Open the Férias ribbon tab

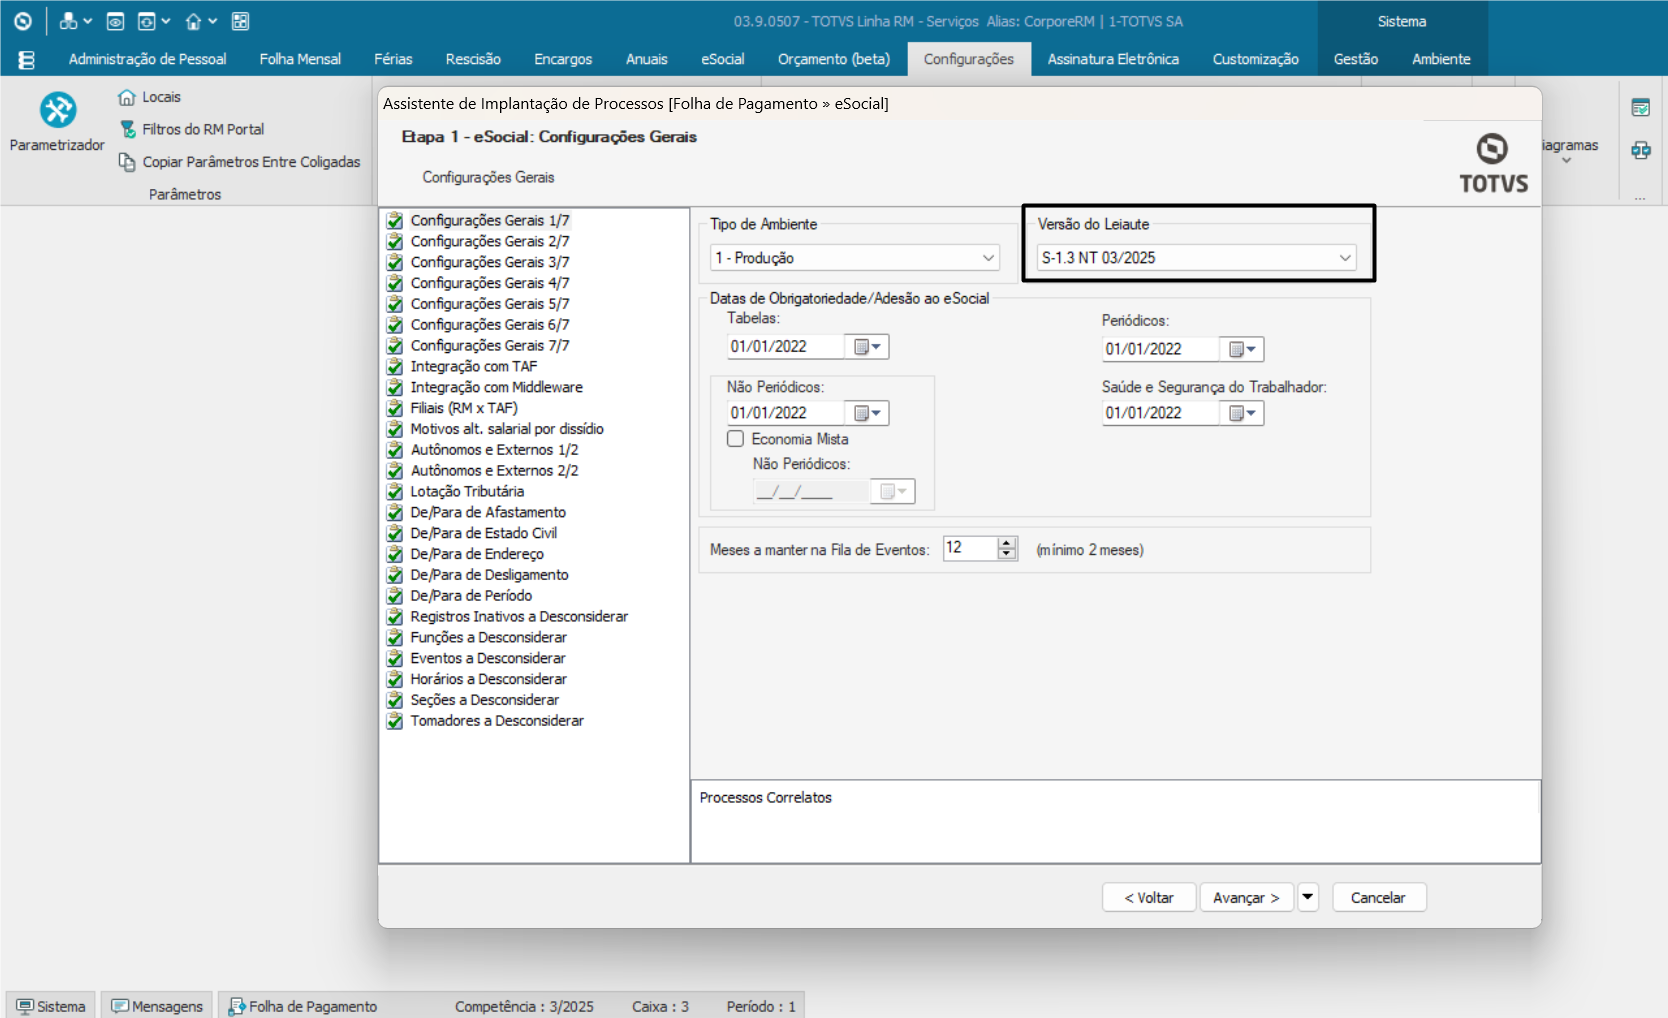pos(393,59)
